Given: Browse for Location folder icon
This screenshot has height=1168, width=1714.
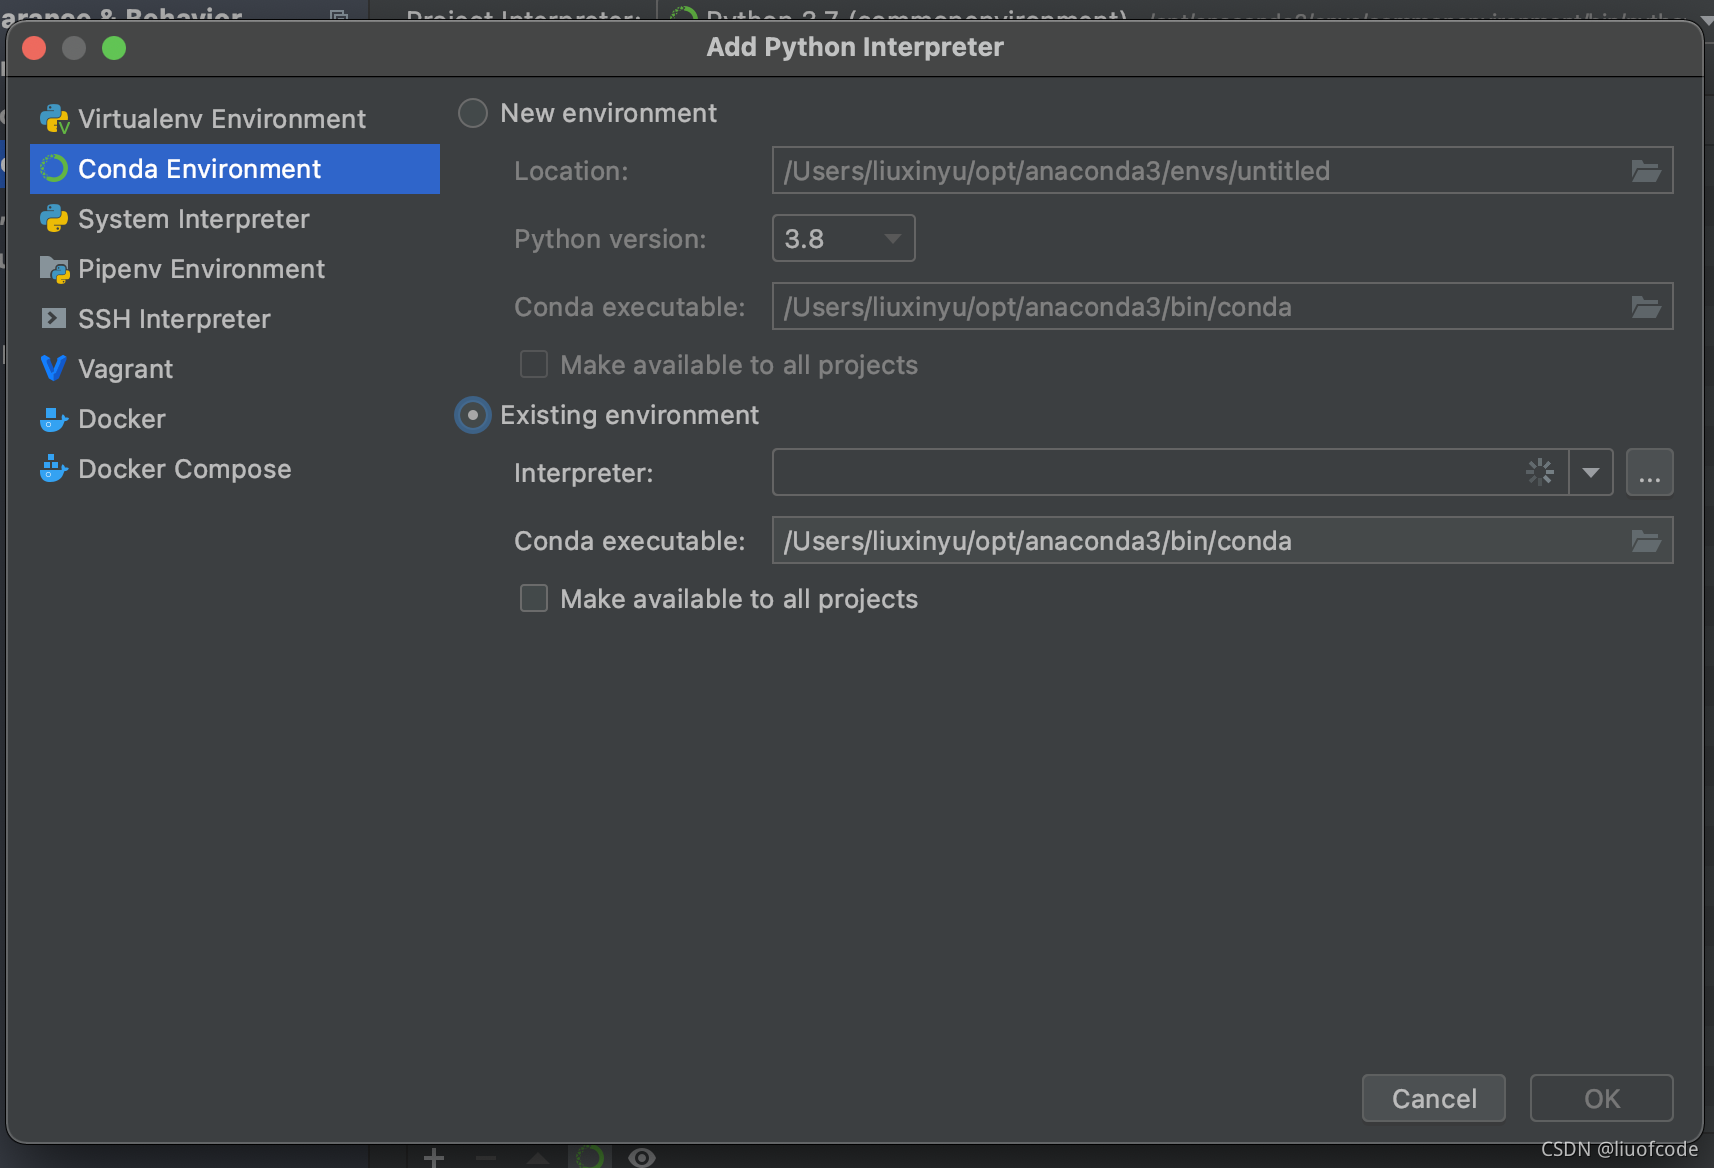Looking at the screenshot, I should [1646, 171].
